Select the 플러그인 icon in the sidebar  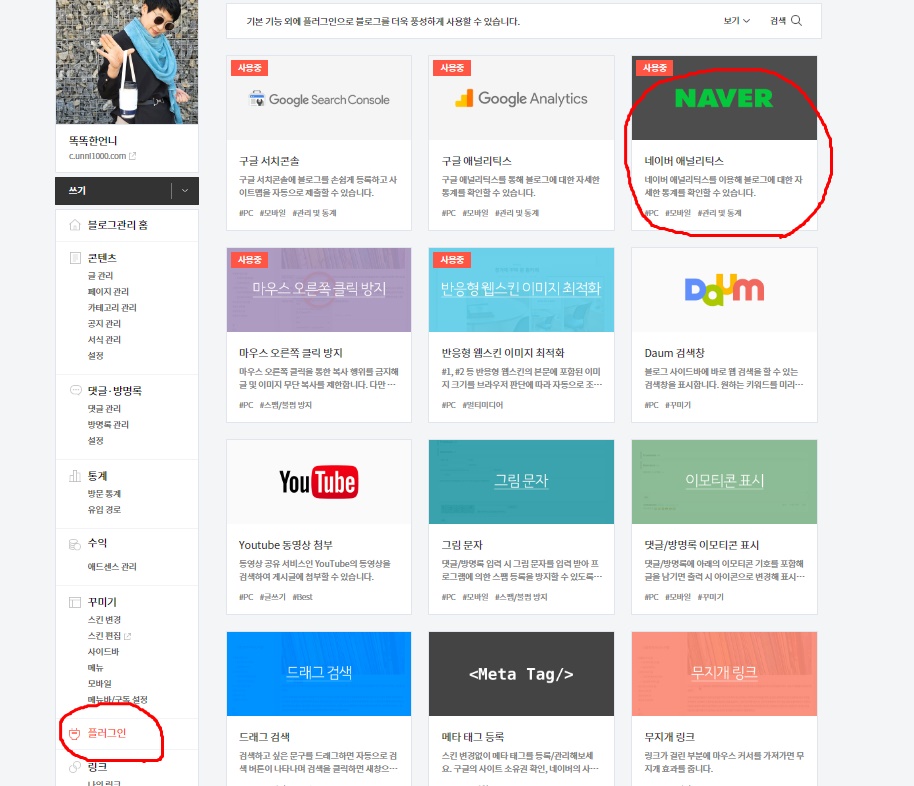(x=72, y=732)
